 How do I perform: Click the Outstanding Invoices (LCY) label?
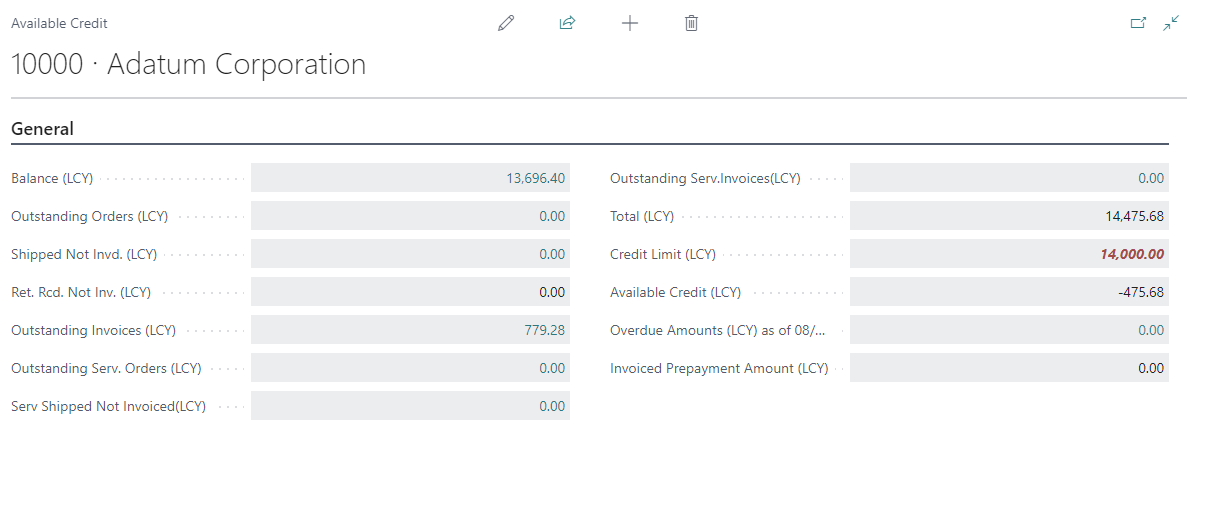point(93,330)
